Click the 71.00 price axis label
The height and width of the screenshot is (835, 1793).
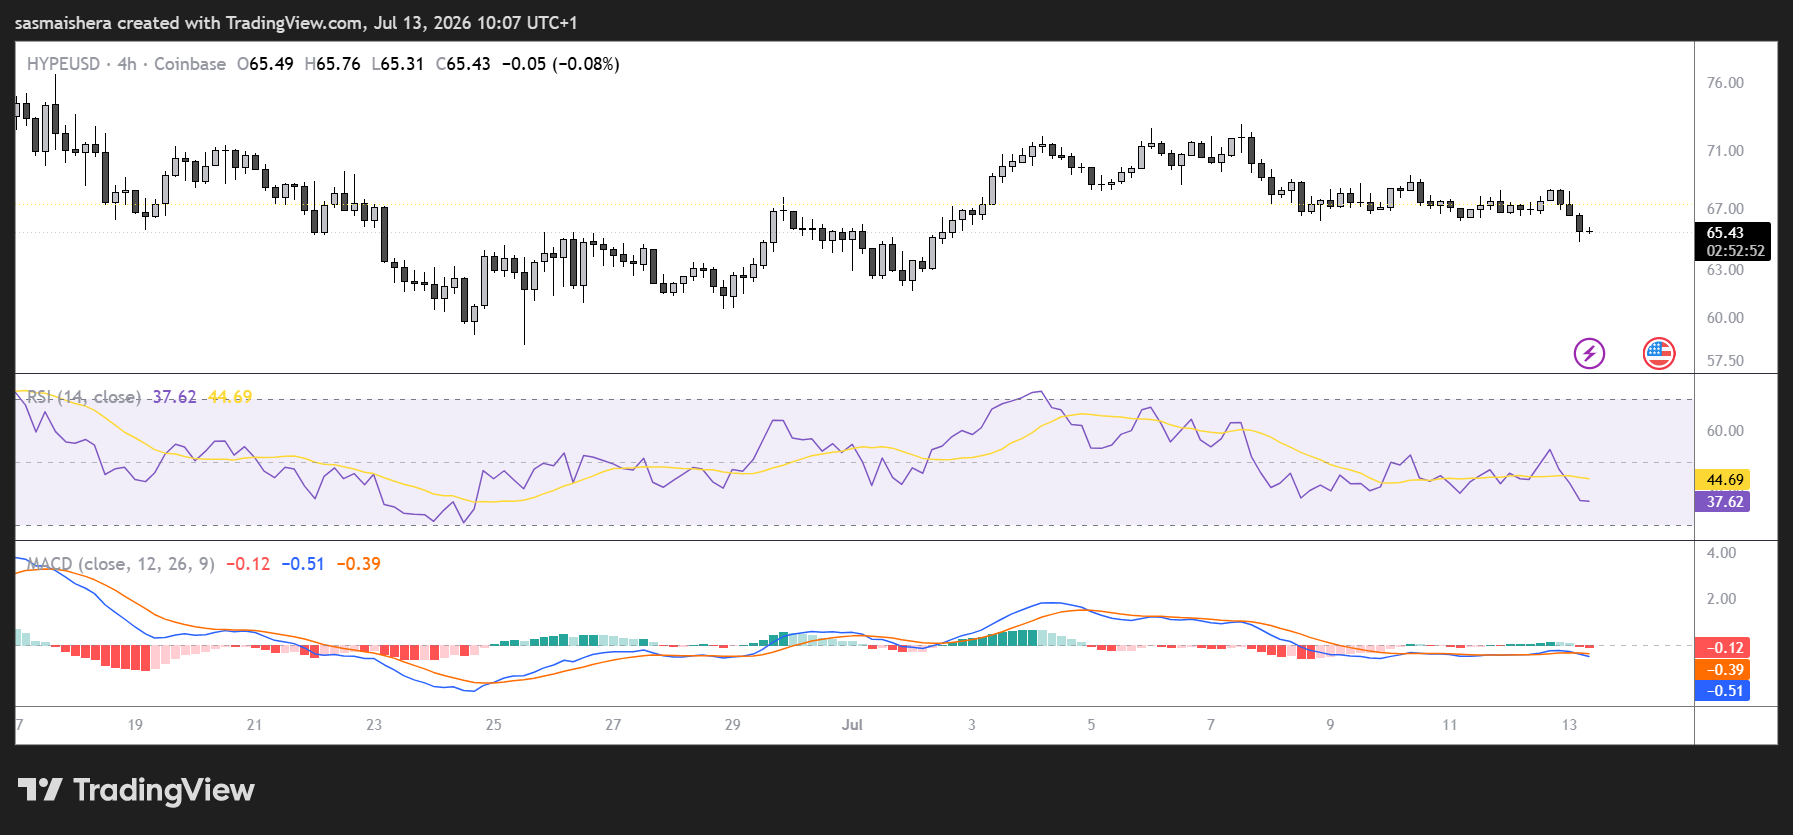coord(1725,151)
